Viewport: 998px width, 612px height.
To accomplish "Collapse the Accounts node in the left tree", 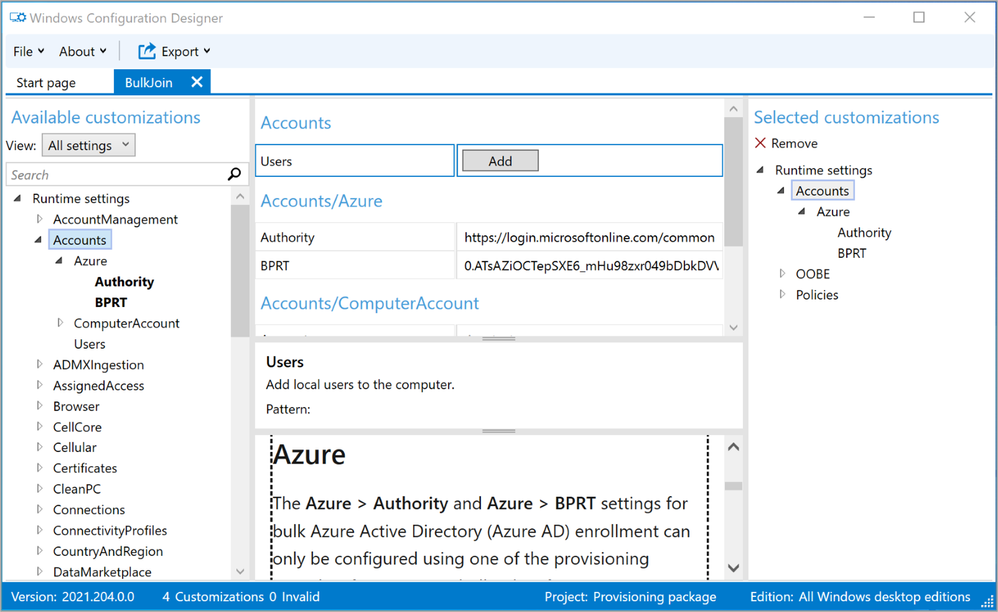I will click(x=38, y=240).
